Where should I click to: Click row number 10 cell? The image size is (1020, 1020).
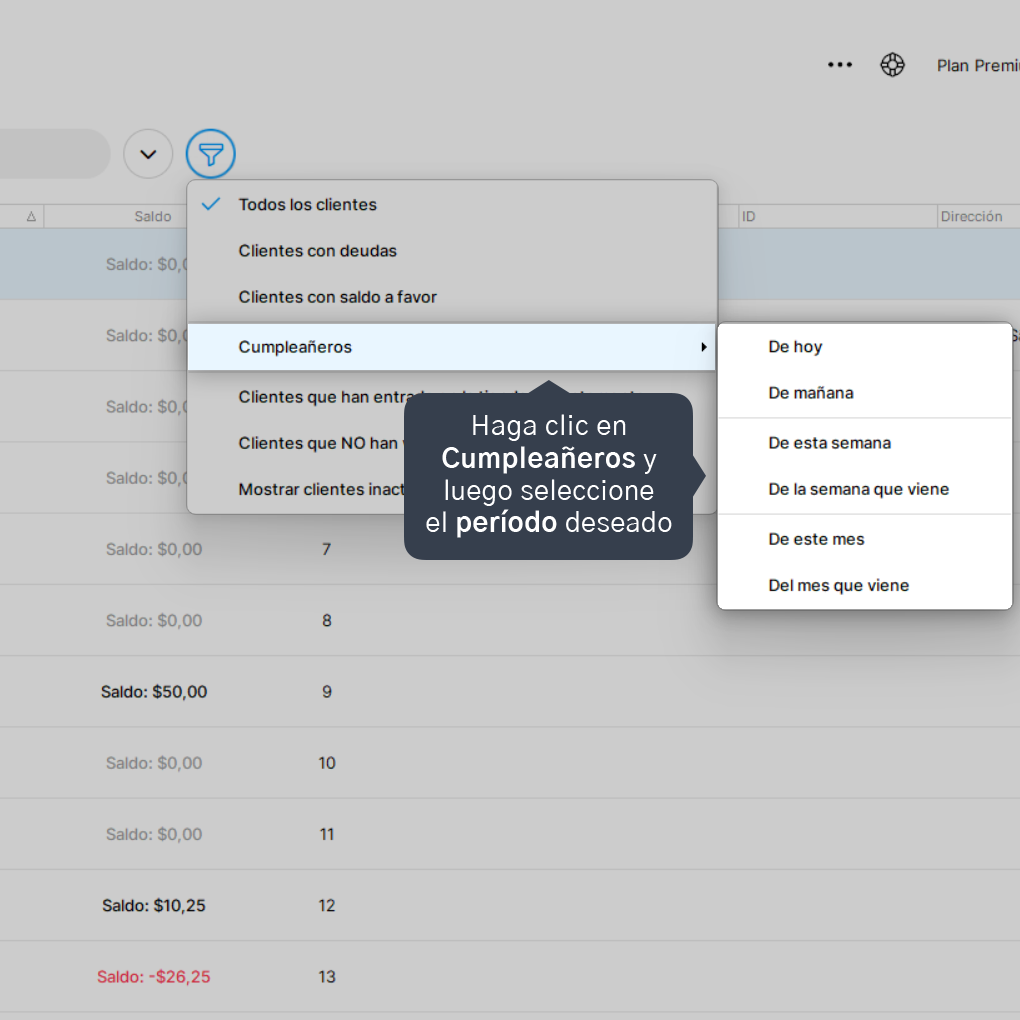click(327, 763)
